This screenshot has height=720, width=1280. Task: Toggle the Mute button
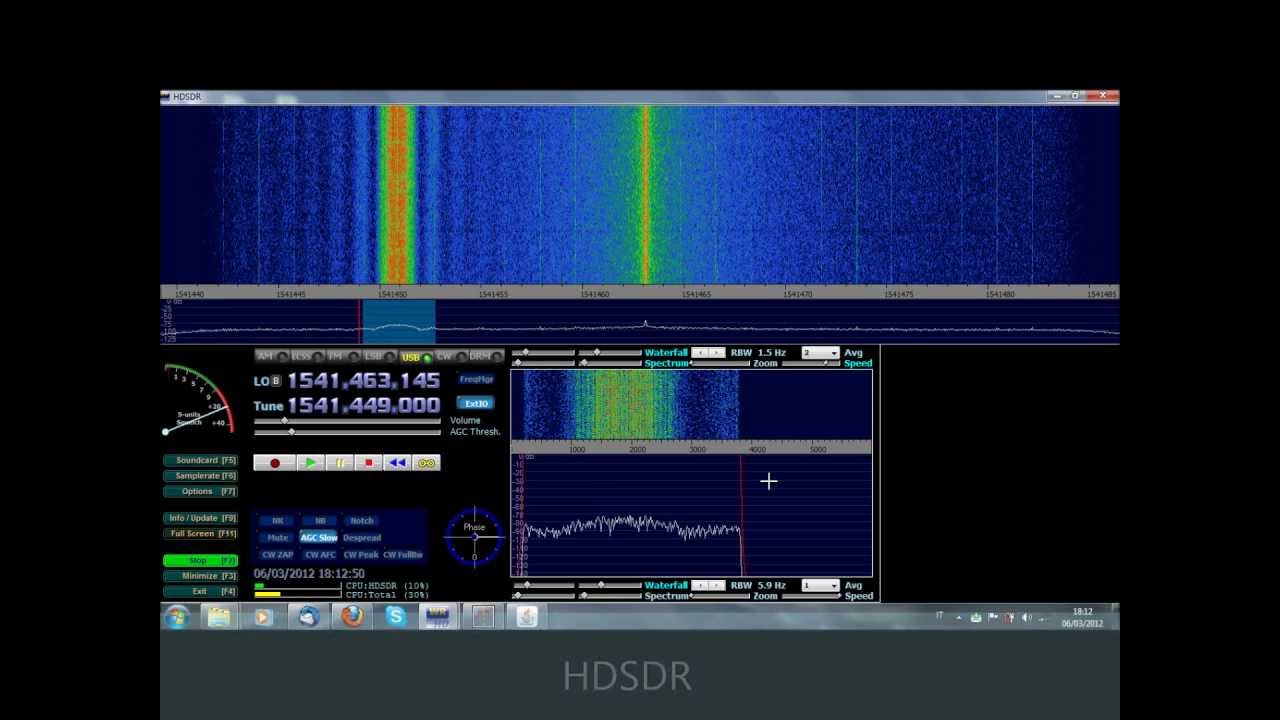(x=277, y=538)
